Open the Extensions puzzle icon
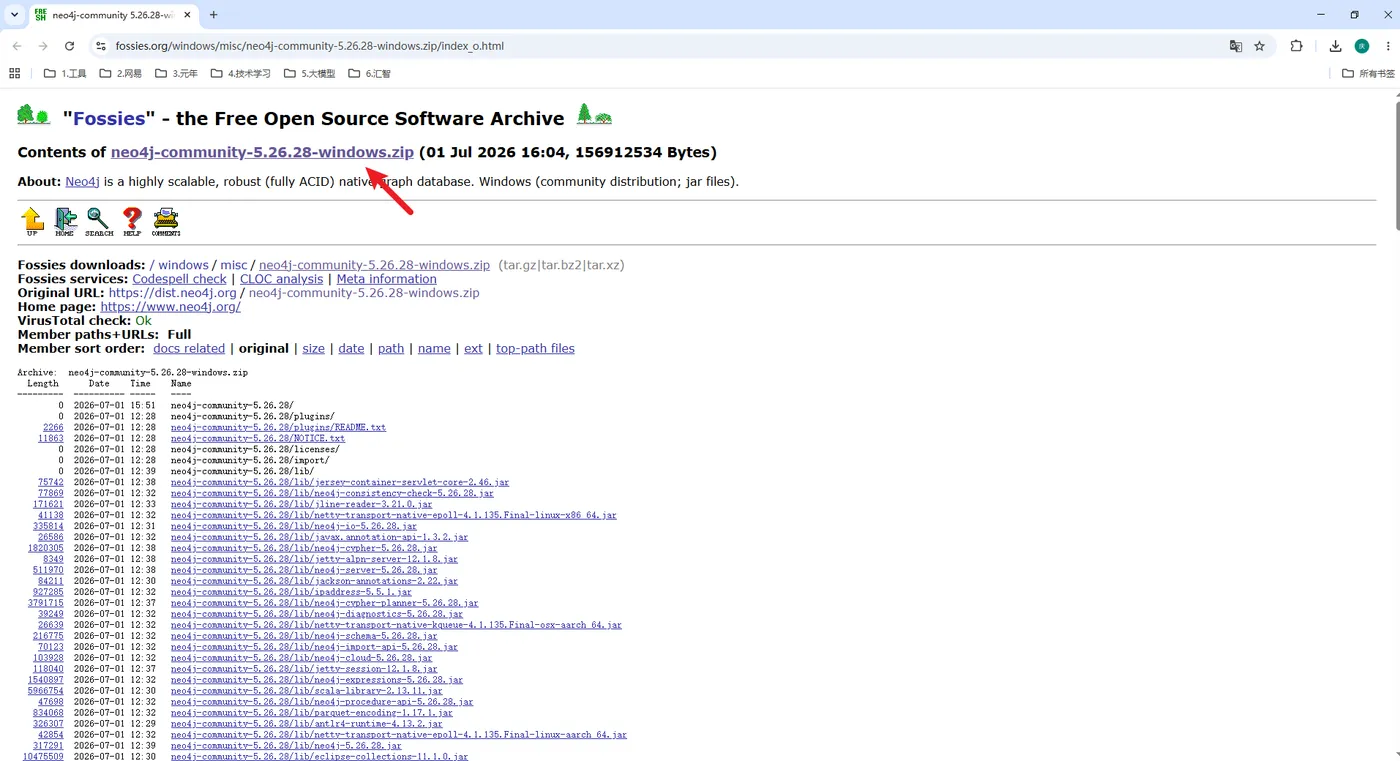 click(1296, 46)
